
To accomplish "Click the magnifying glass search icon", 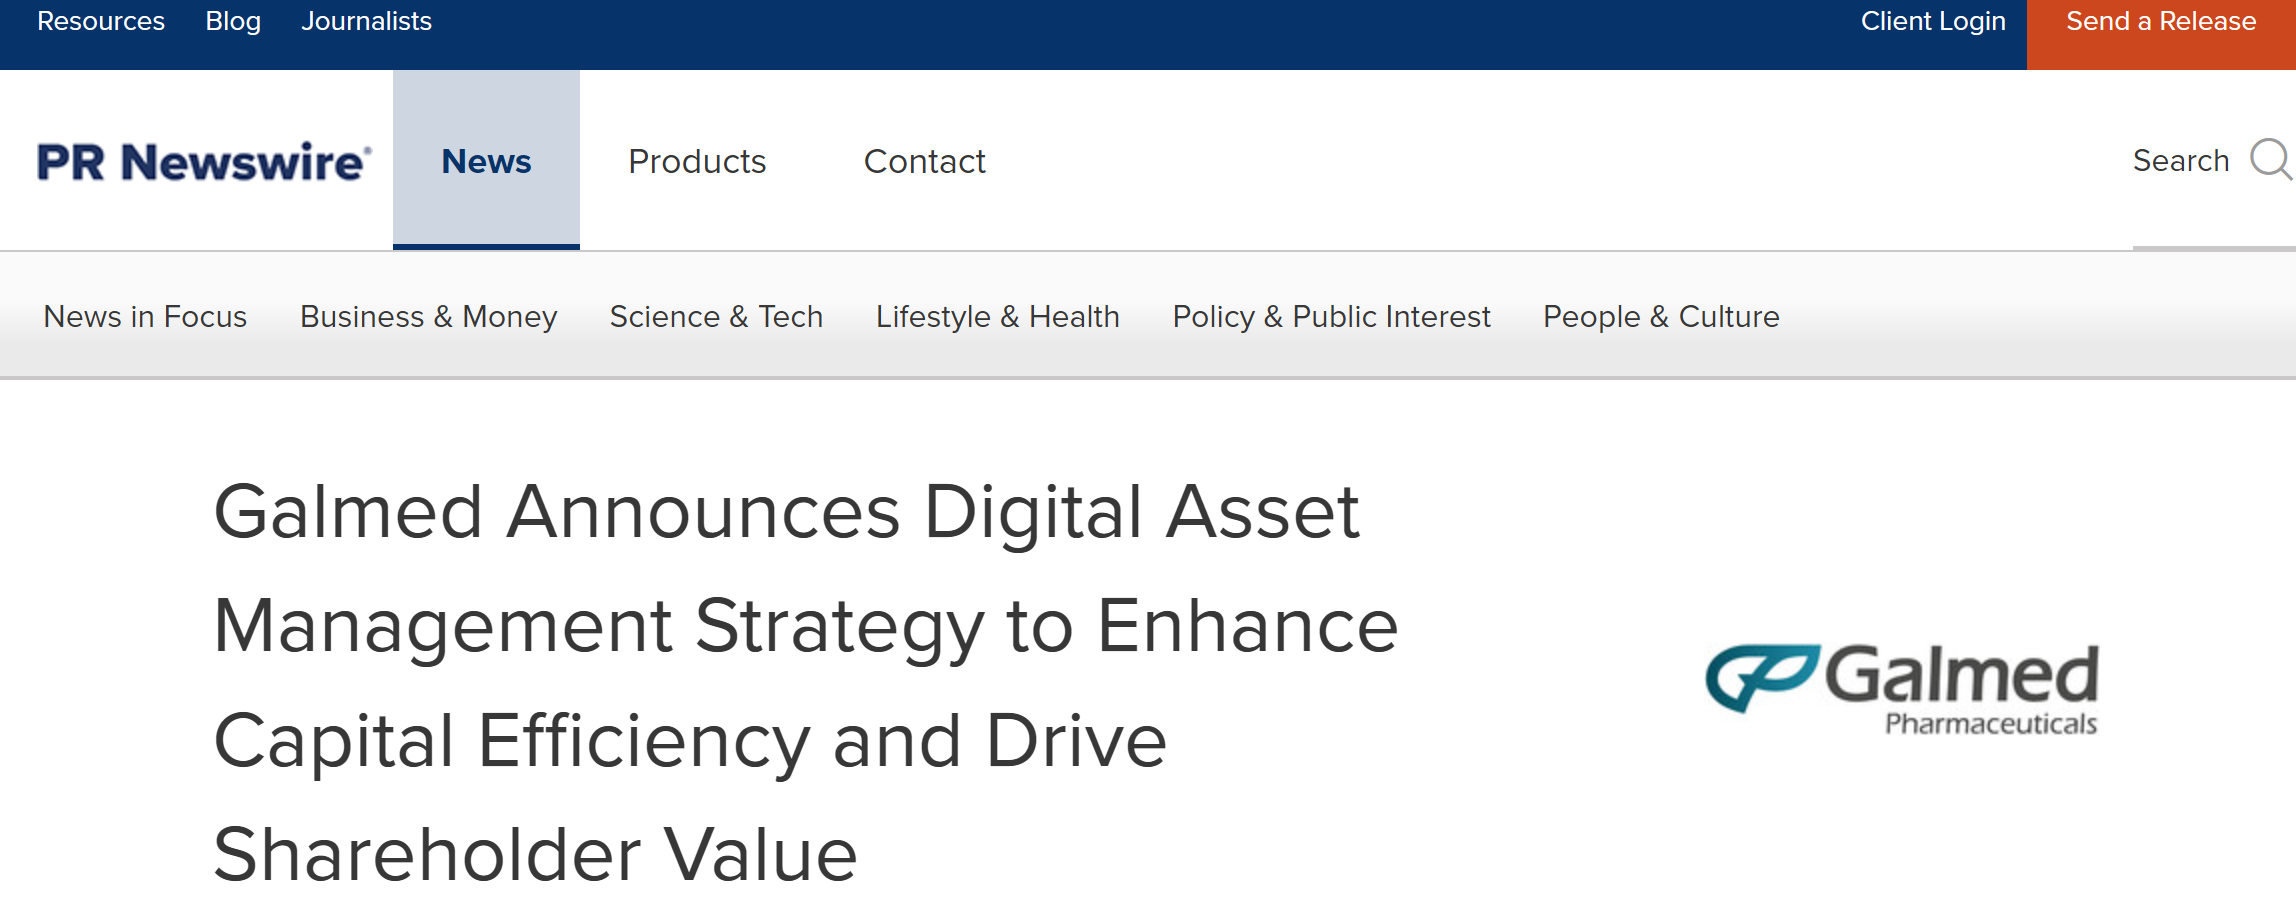I will click(x=2270, y=160).
